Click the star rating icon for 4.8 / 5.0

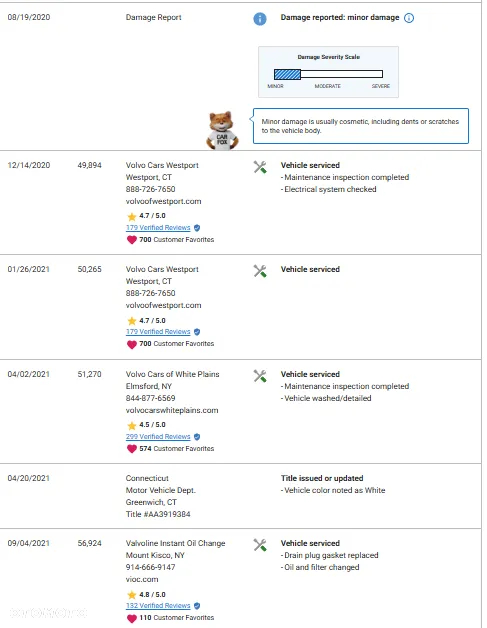click(132, 595)
